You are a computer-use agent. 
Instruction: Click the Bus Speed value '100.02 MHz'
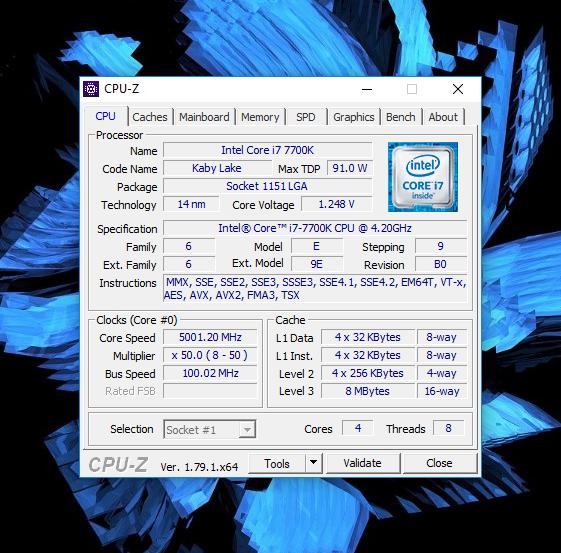click(210, 373)
